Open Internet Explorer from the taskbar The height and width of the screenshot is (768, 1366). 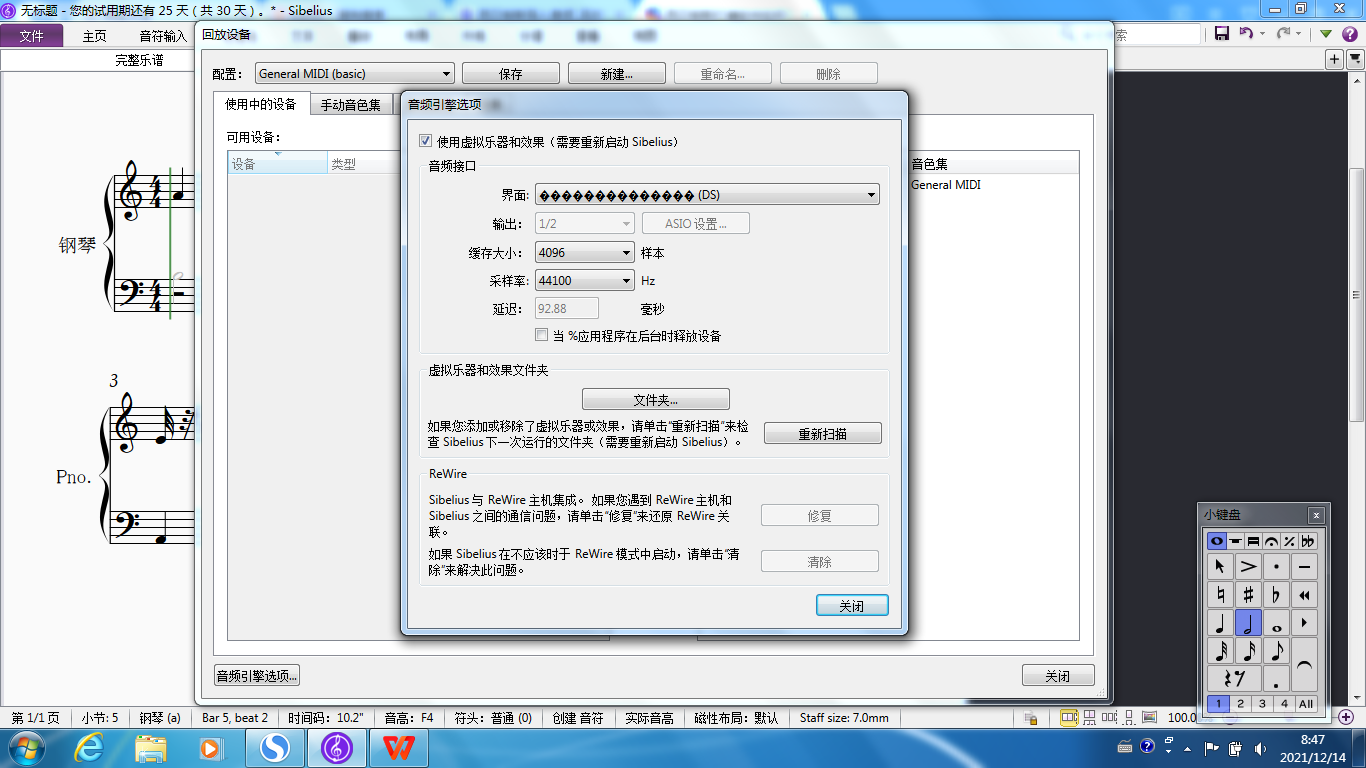point(91,747)
